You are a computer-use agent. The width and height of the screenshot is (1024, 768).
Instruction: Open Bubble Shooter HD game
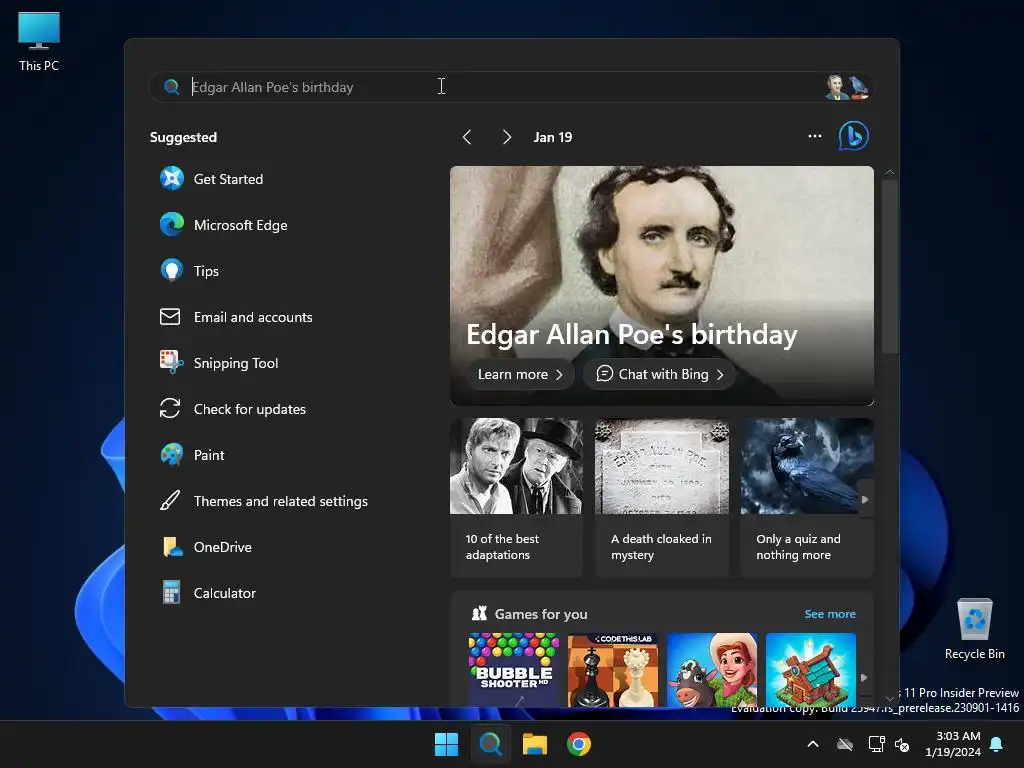click(514, 670)
